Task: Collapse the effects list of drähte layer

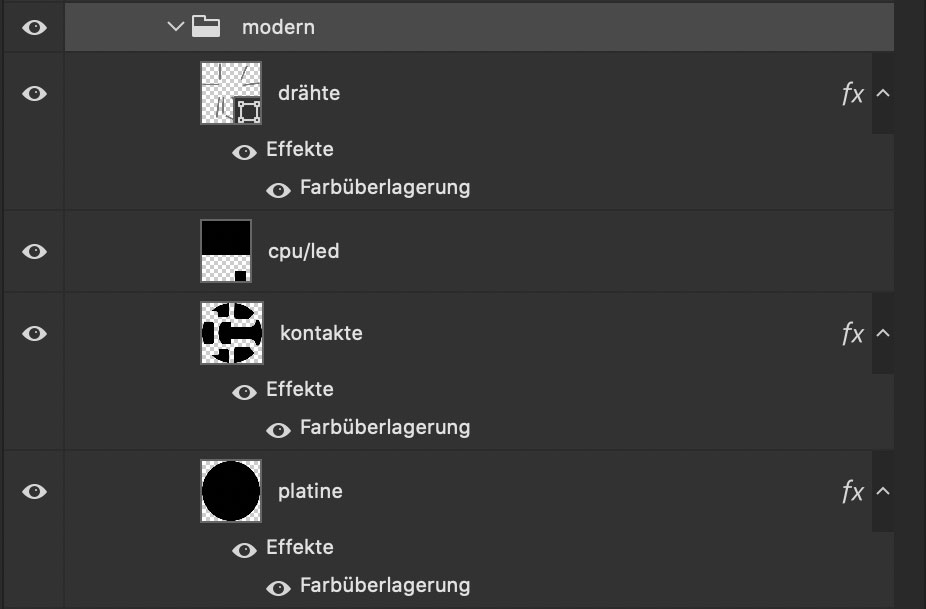Action: tap(883, 93)
